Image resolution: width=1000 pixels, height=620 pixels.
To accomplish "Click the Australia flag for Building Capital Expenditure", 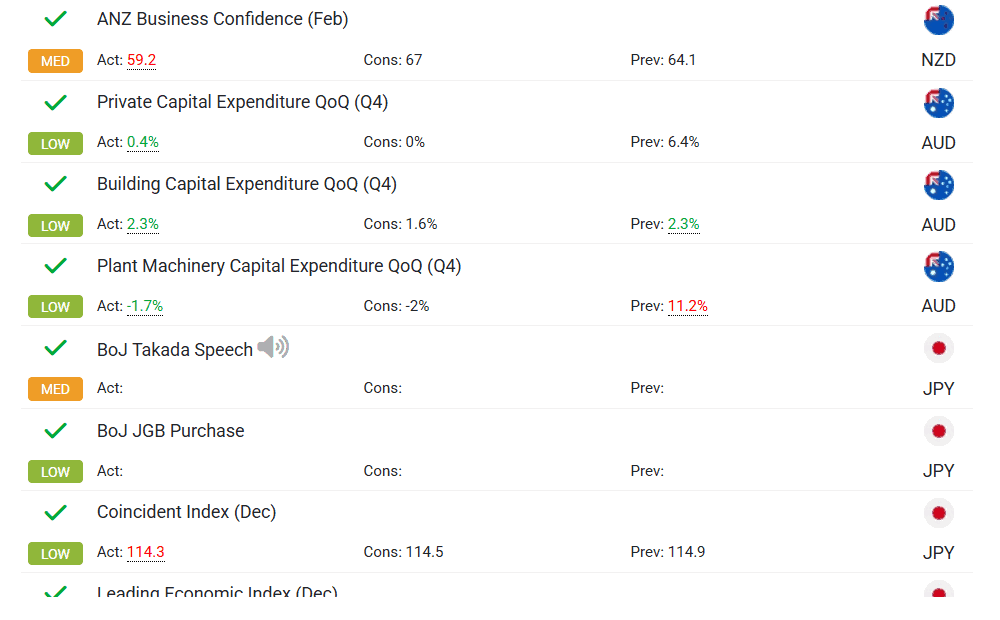I will coord(939,185).
